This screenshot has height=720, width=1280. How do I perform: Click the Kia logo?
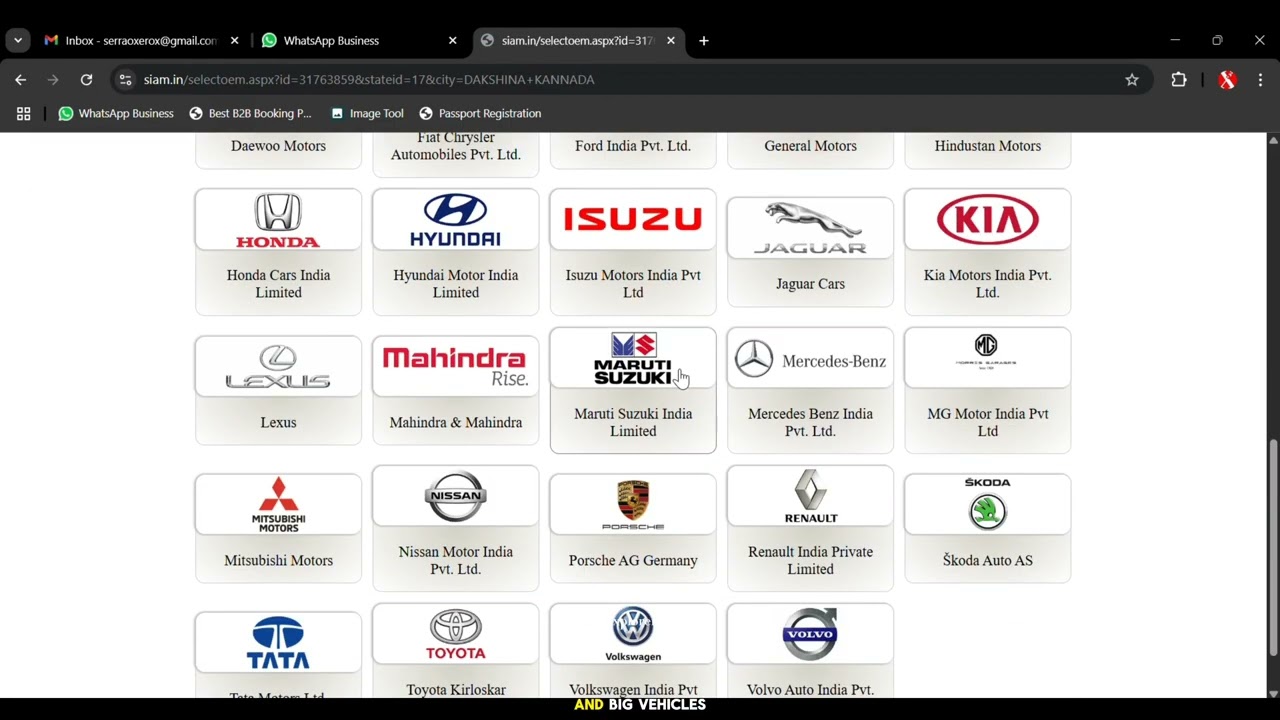click(988, 220)
